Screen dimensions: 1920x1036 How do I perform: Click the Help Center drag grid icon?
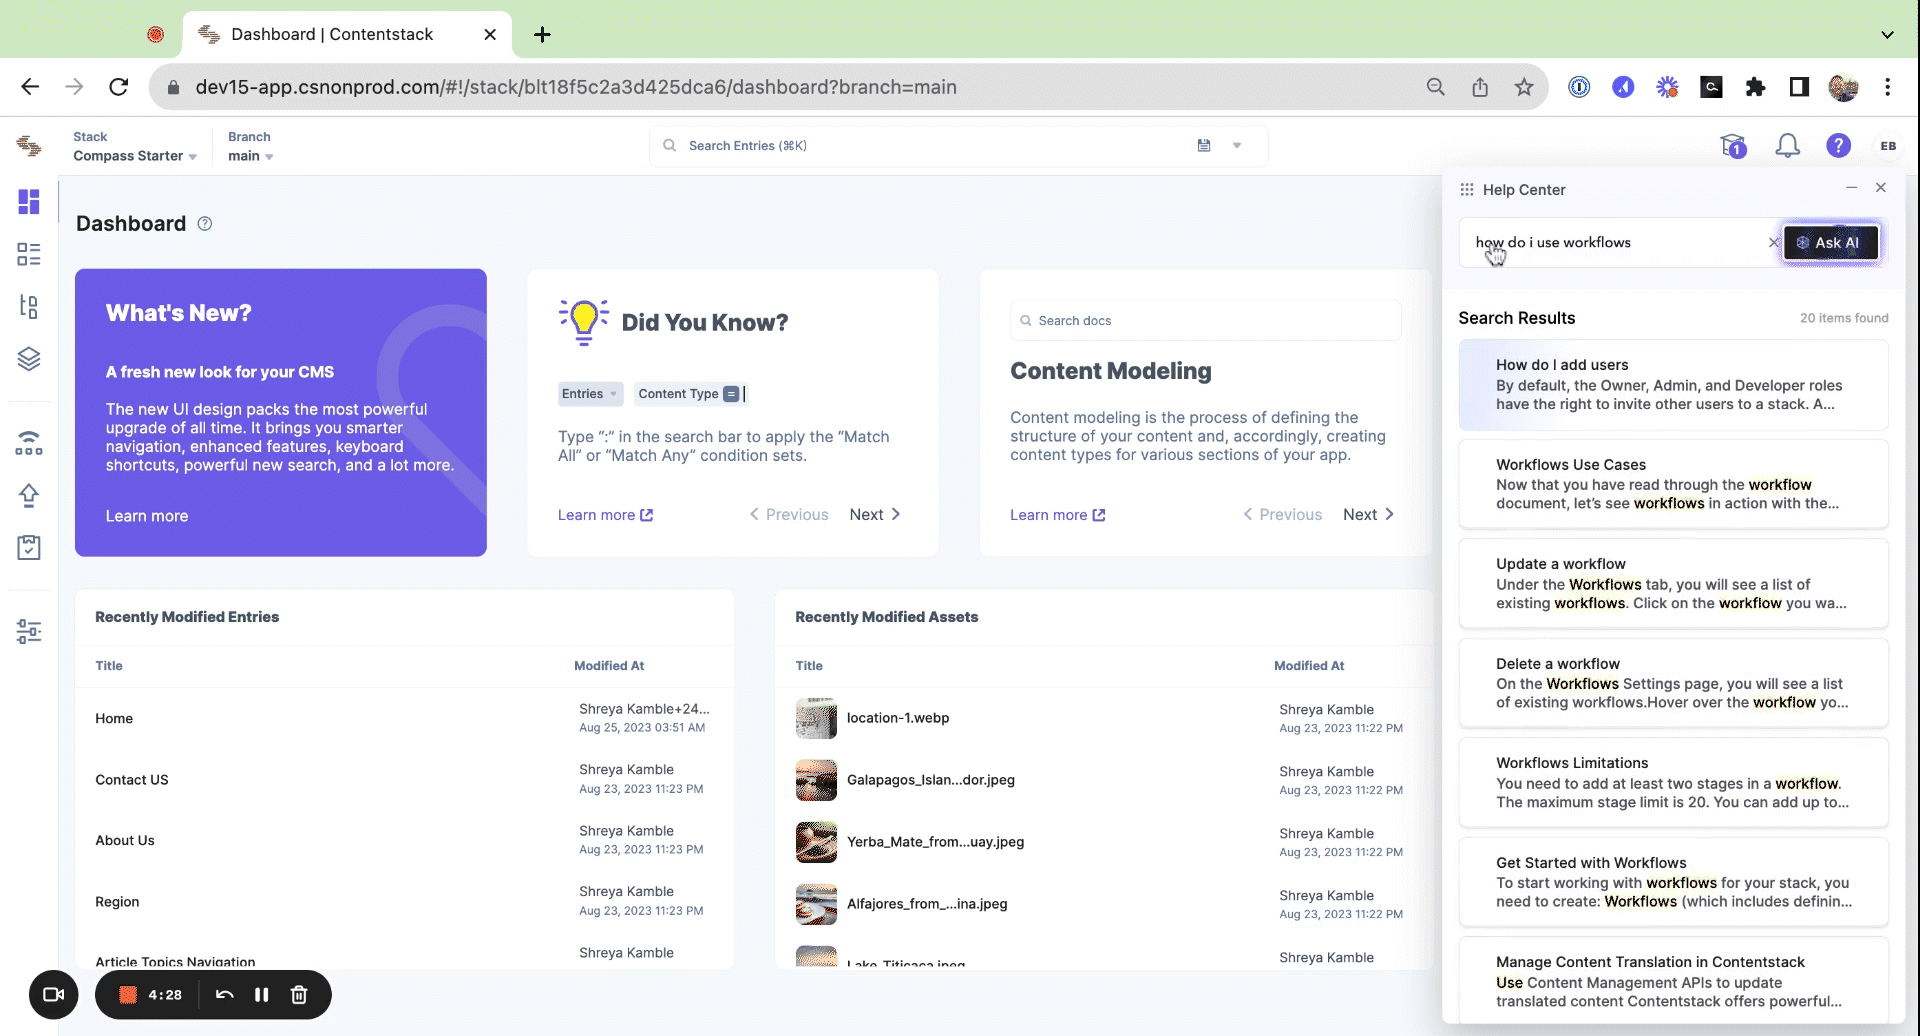1467,190
